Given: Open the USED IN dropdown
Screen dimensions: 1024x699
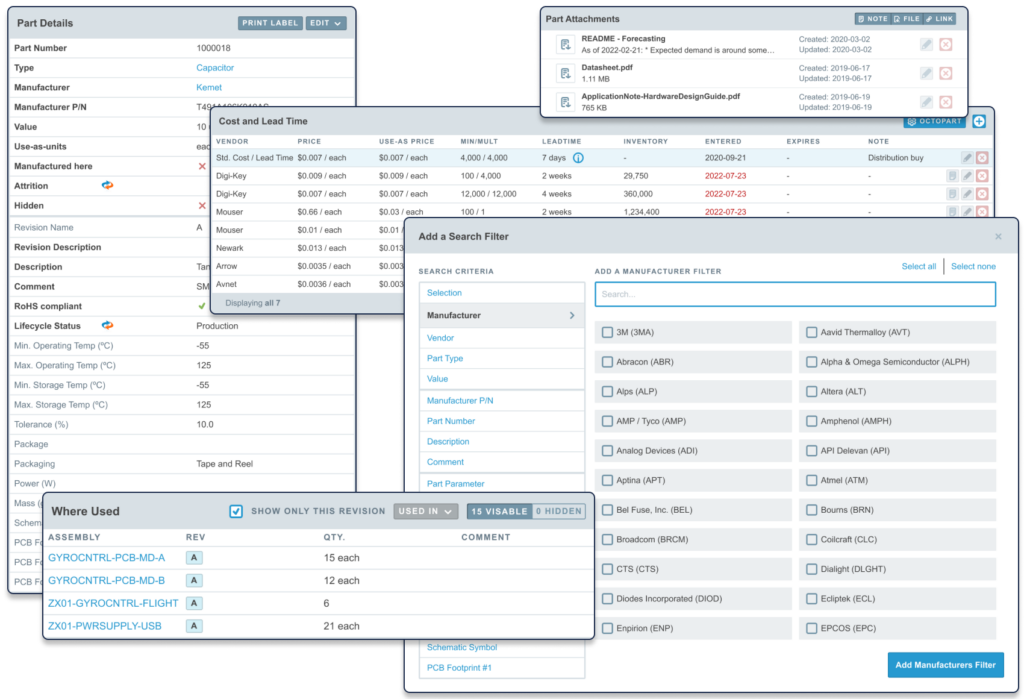Looking at the screenshot, I should point(425,511).
